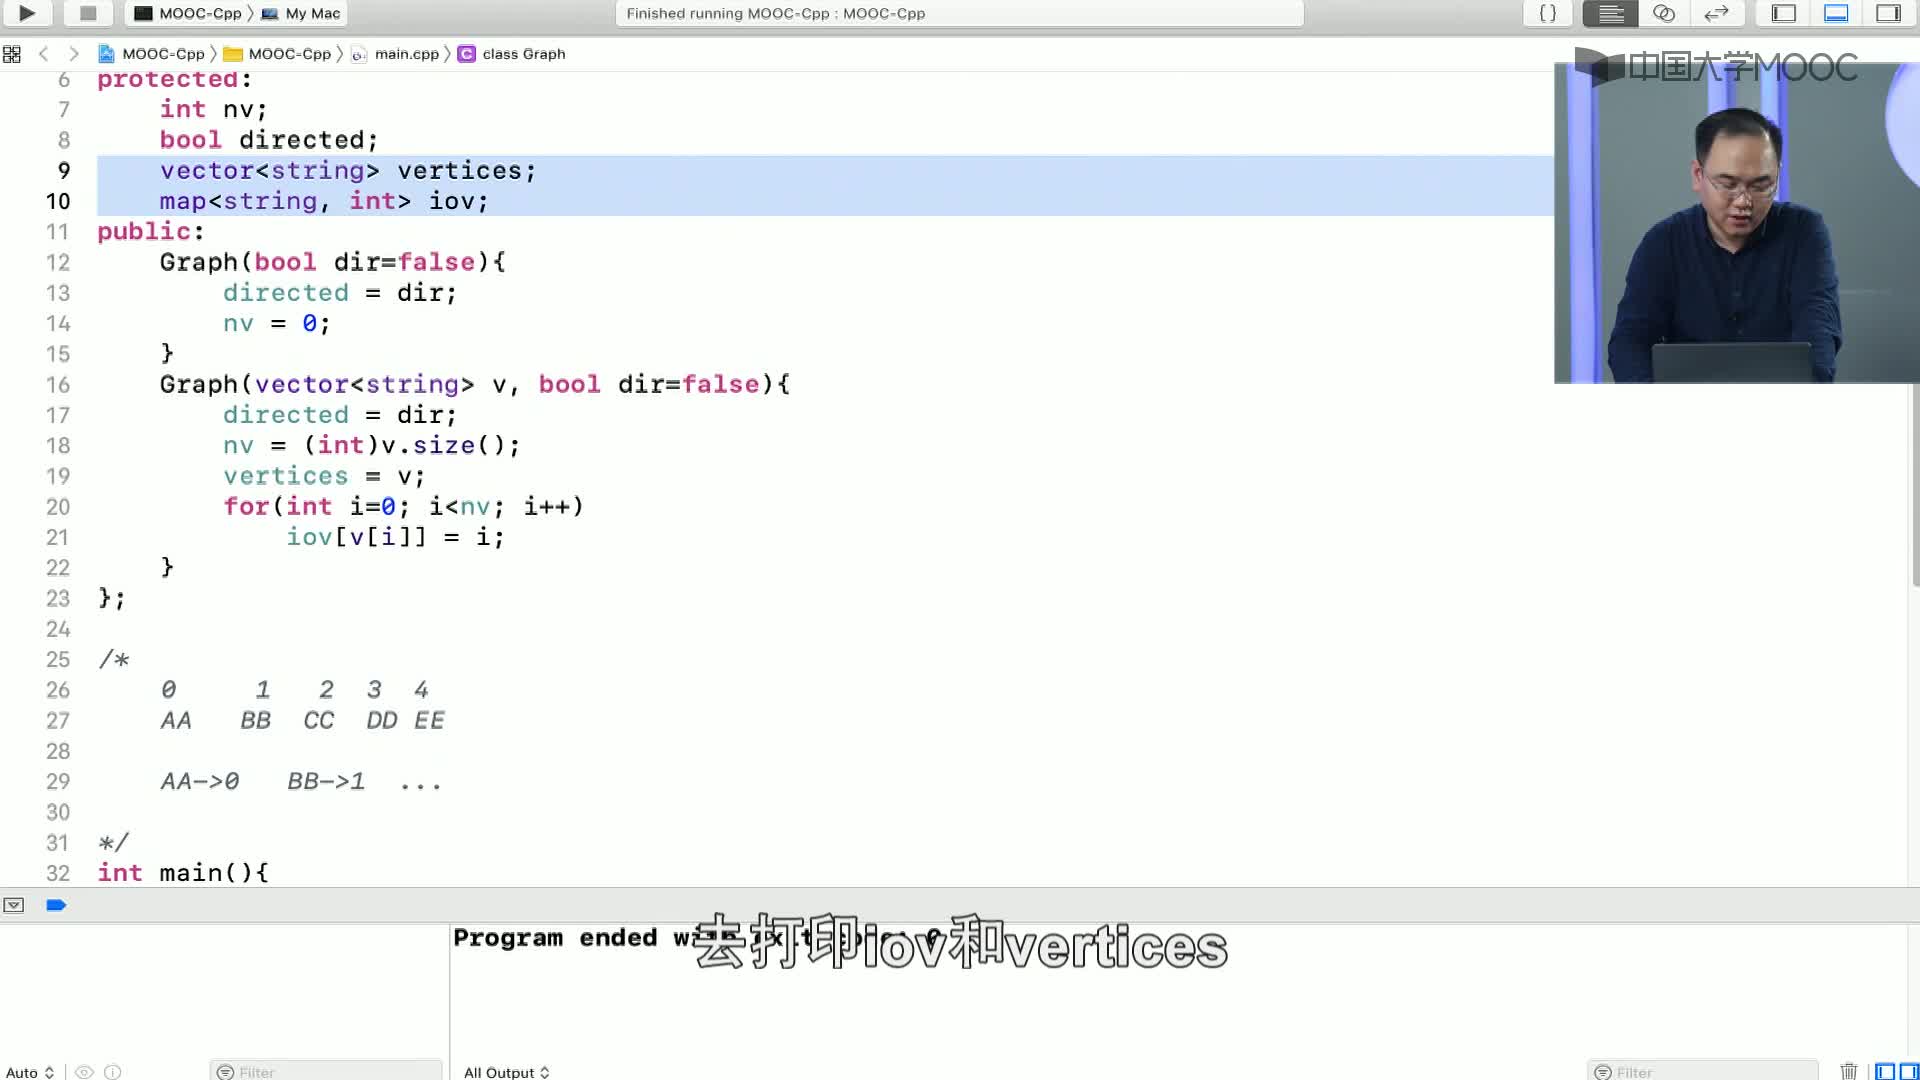Click the console Filter field
1920x1080 pixels.
point(1702,1071)
